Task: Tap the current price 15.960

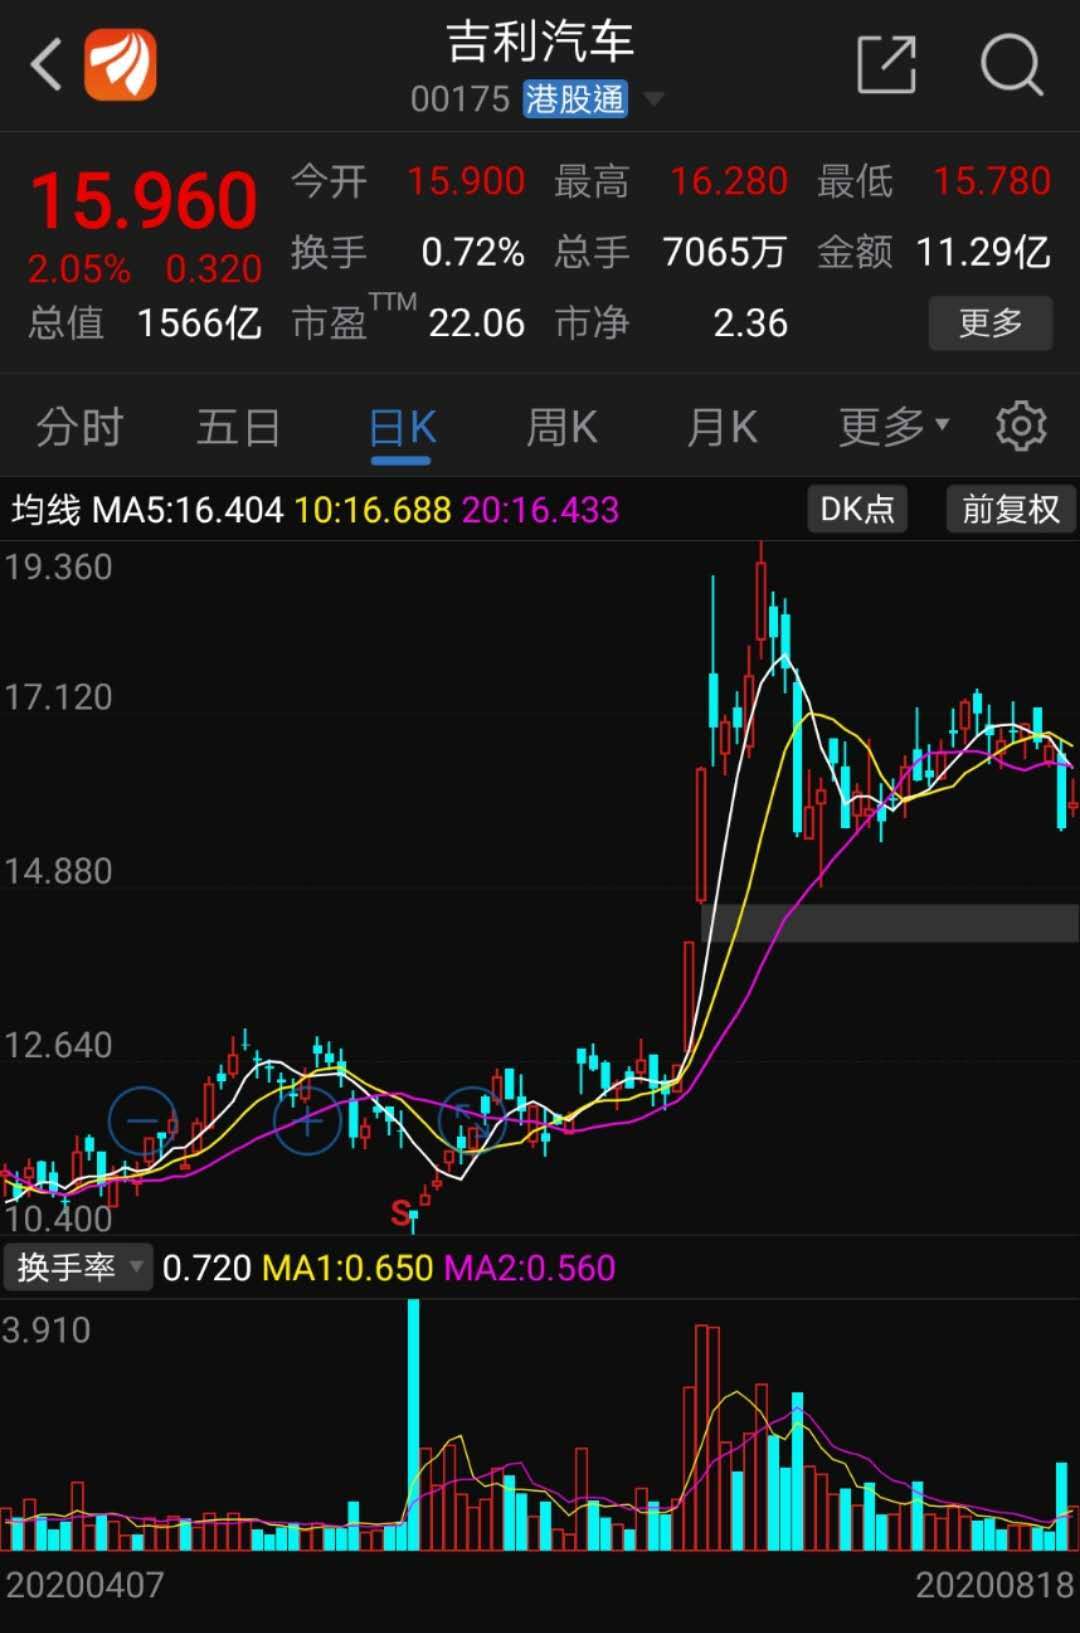Action: click(x=144, y=201)
